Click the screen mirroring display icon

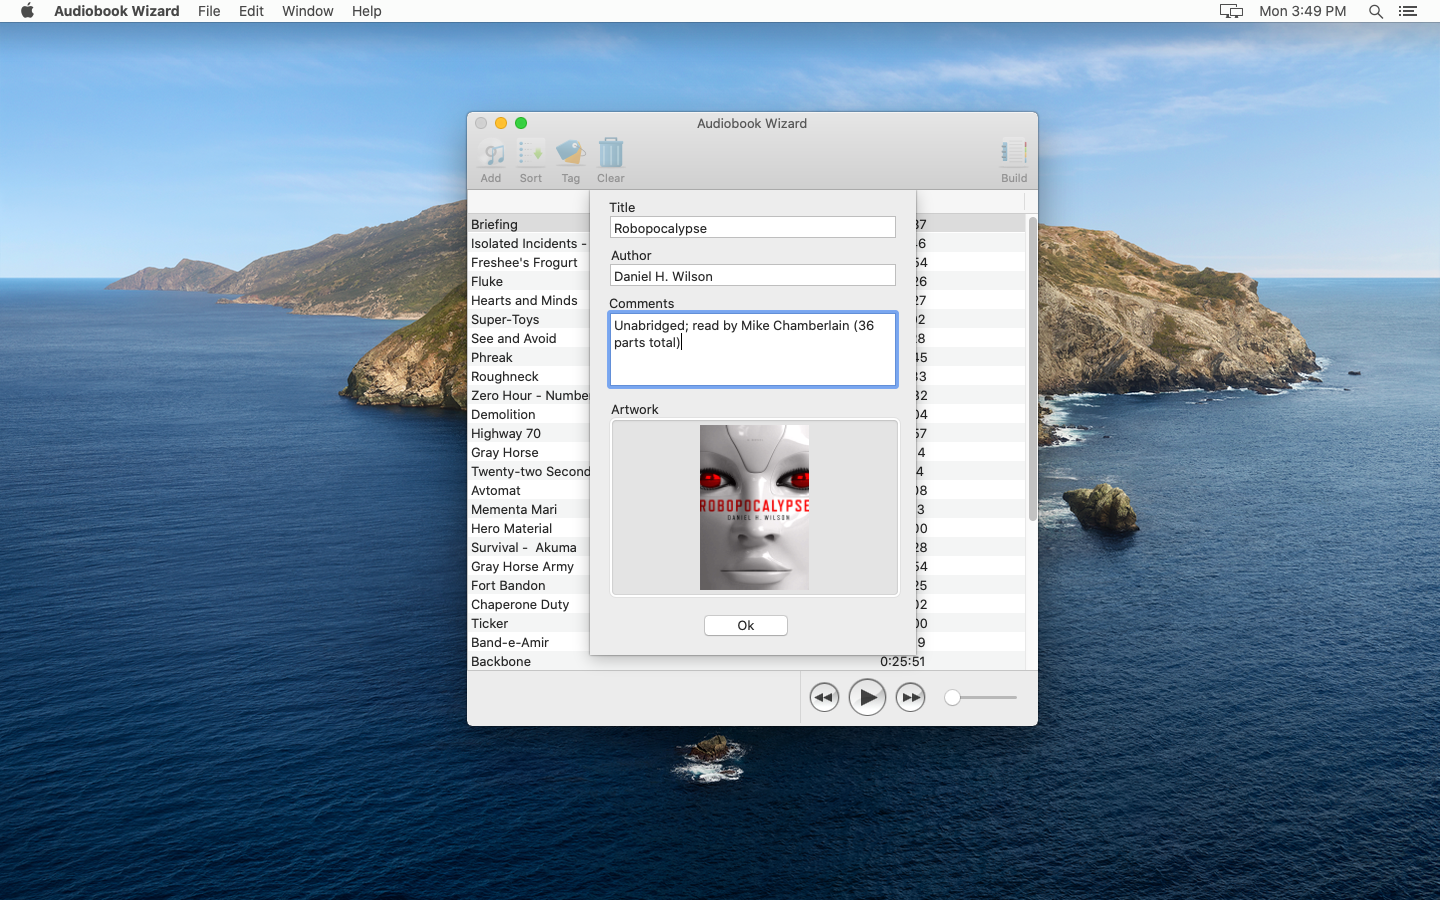pyautogui.click(x=1231, y=11)
